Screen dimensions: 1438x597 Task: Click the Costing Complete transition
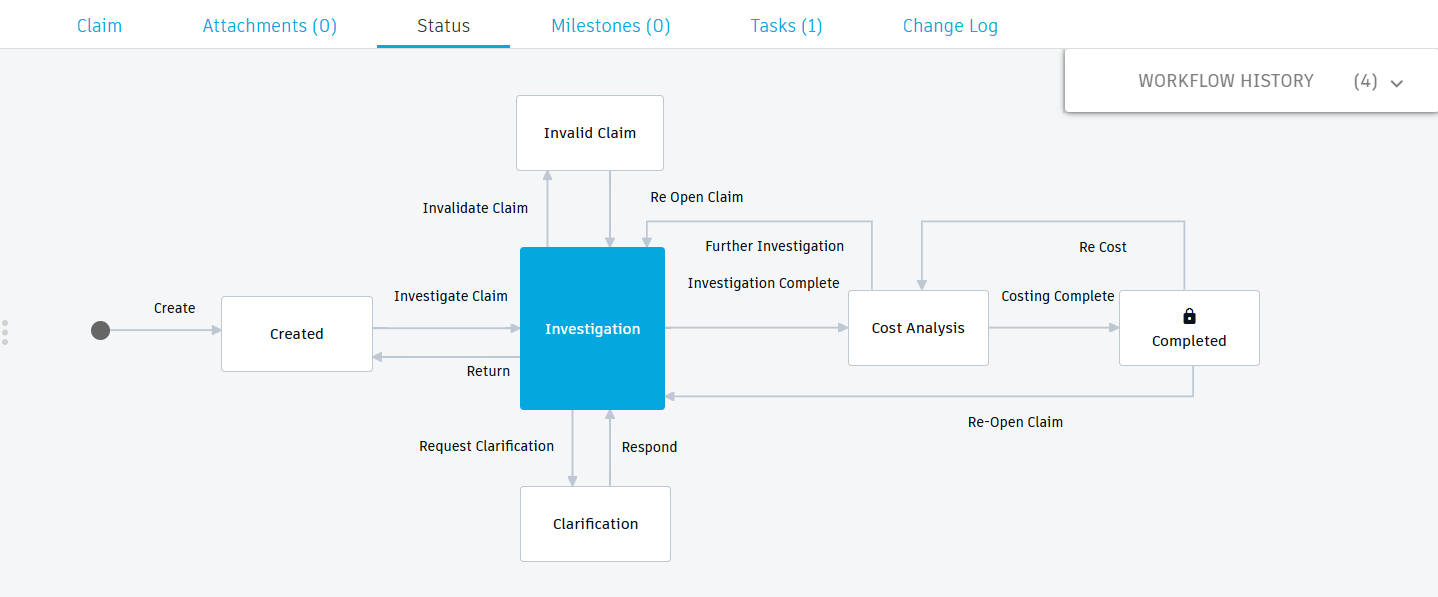1057,296
